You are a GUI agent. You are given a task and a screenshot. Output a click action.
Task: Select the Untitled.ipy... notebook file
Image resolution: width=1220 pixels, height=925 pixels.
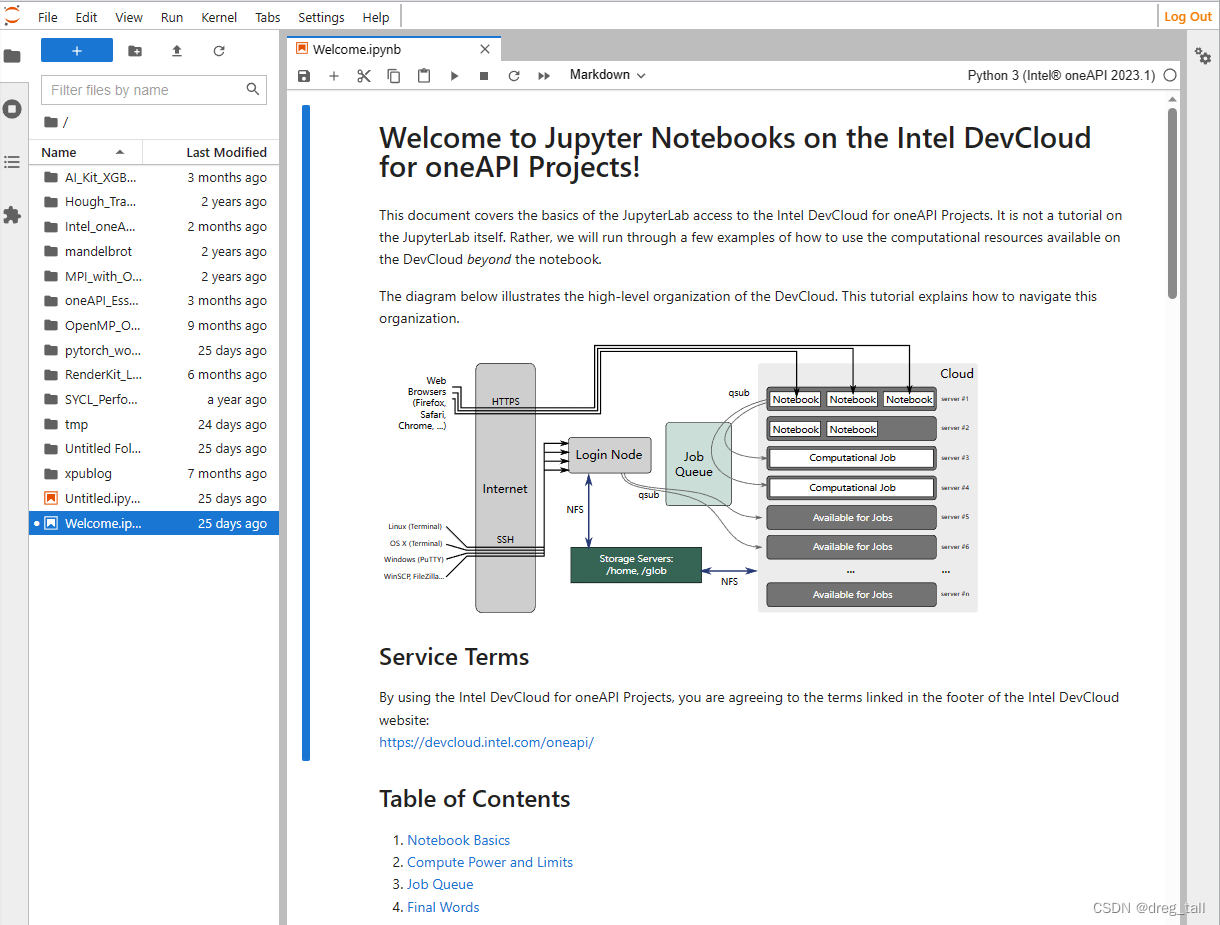[154, 498]
